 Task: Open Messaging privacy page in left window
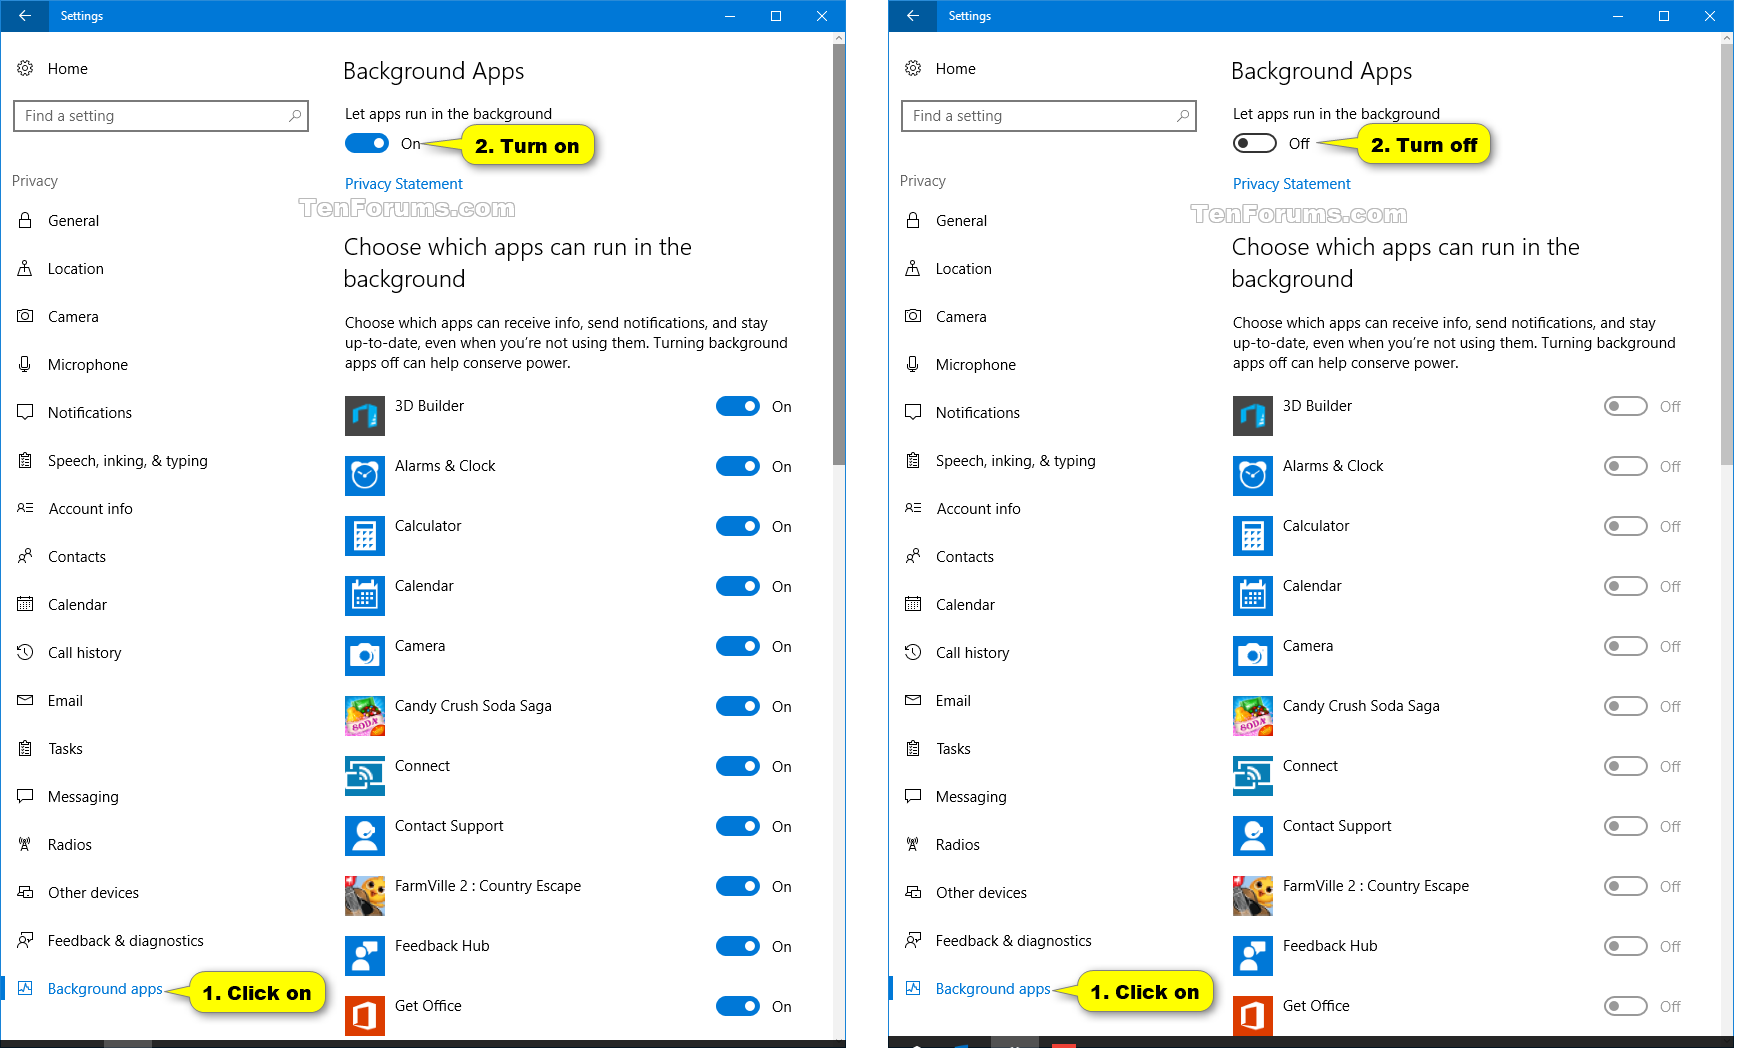83,796
